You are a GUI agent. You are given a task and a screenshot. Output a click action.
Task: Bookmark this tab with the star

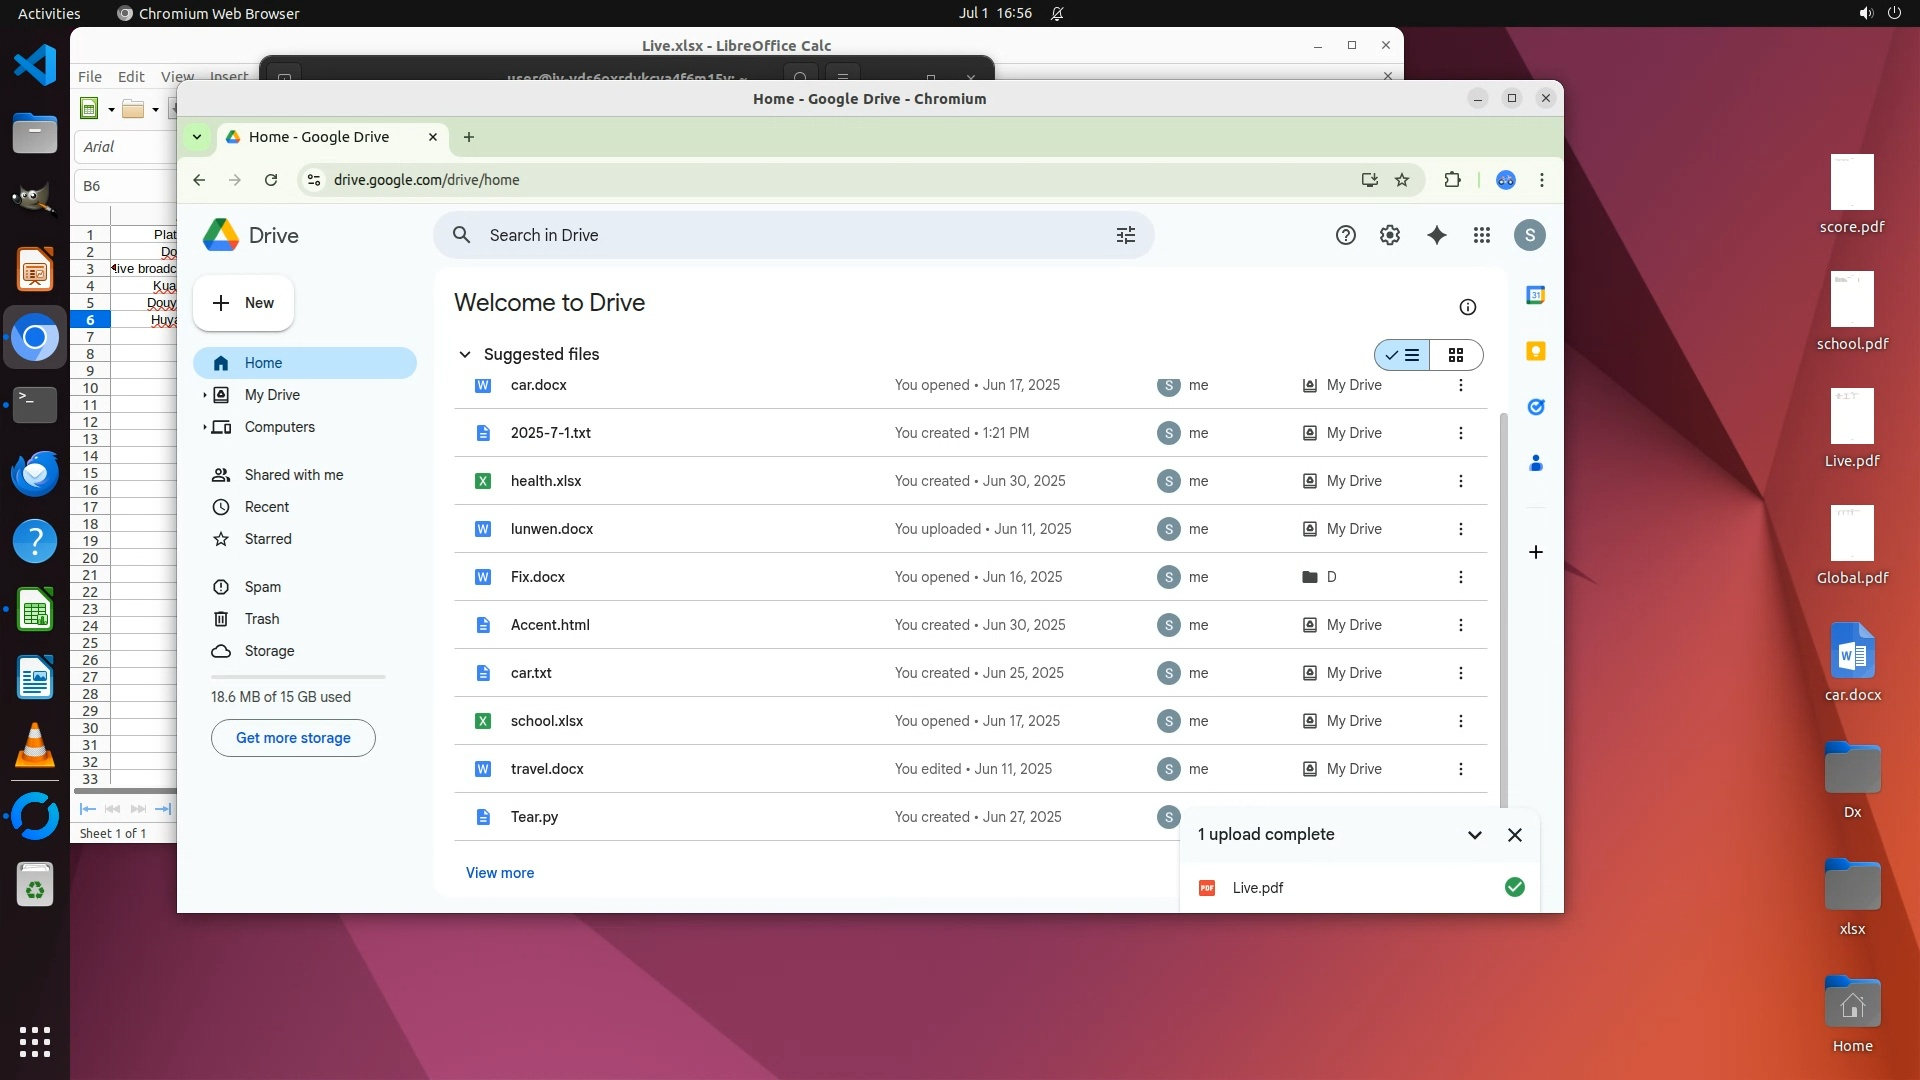(x=1402, y=180)
